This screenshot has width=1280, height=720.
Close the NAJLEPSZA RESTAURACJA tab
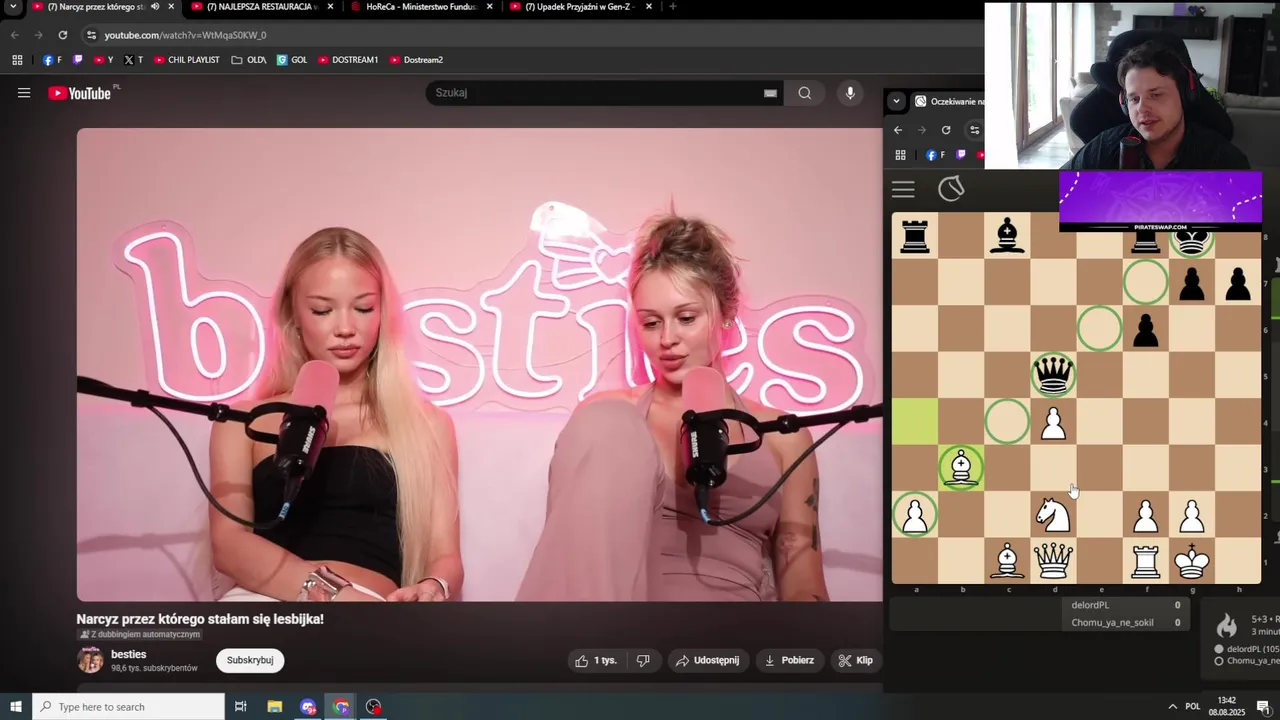(x=331, y=7)
